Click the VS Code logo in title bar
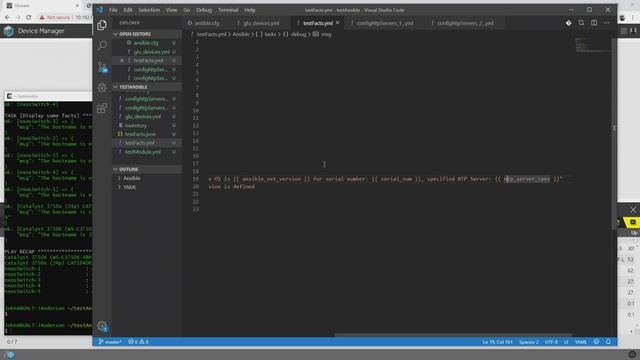 [100, 10]
